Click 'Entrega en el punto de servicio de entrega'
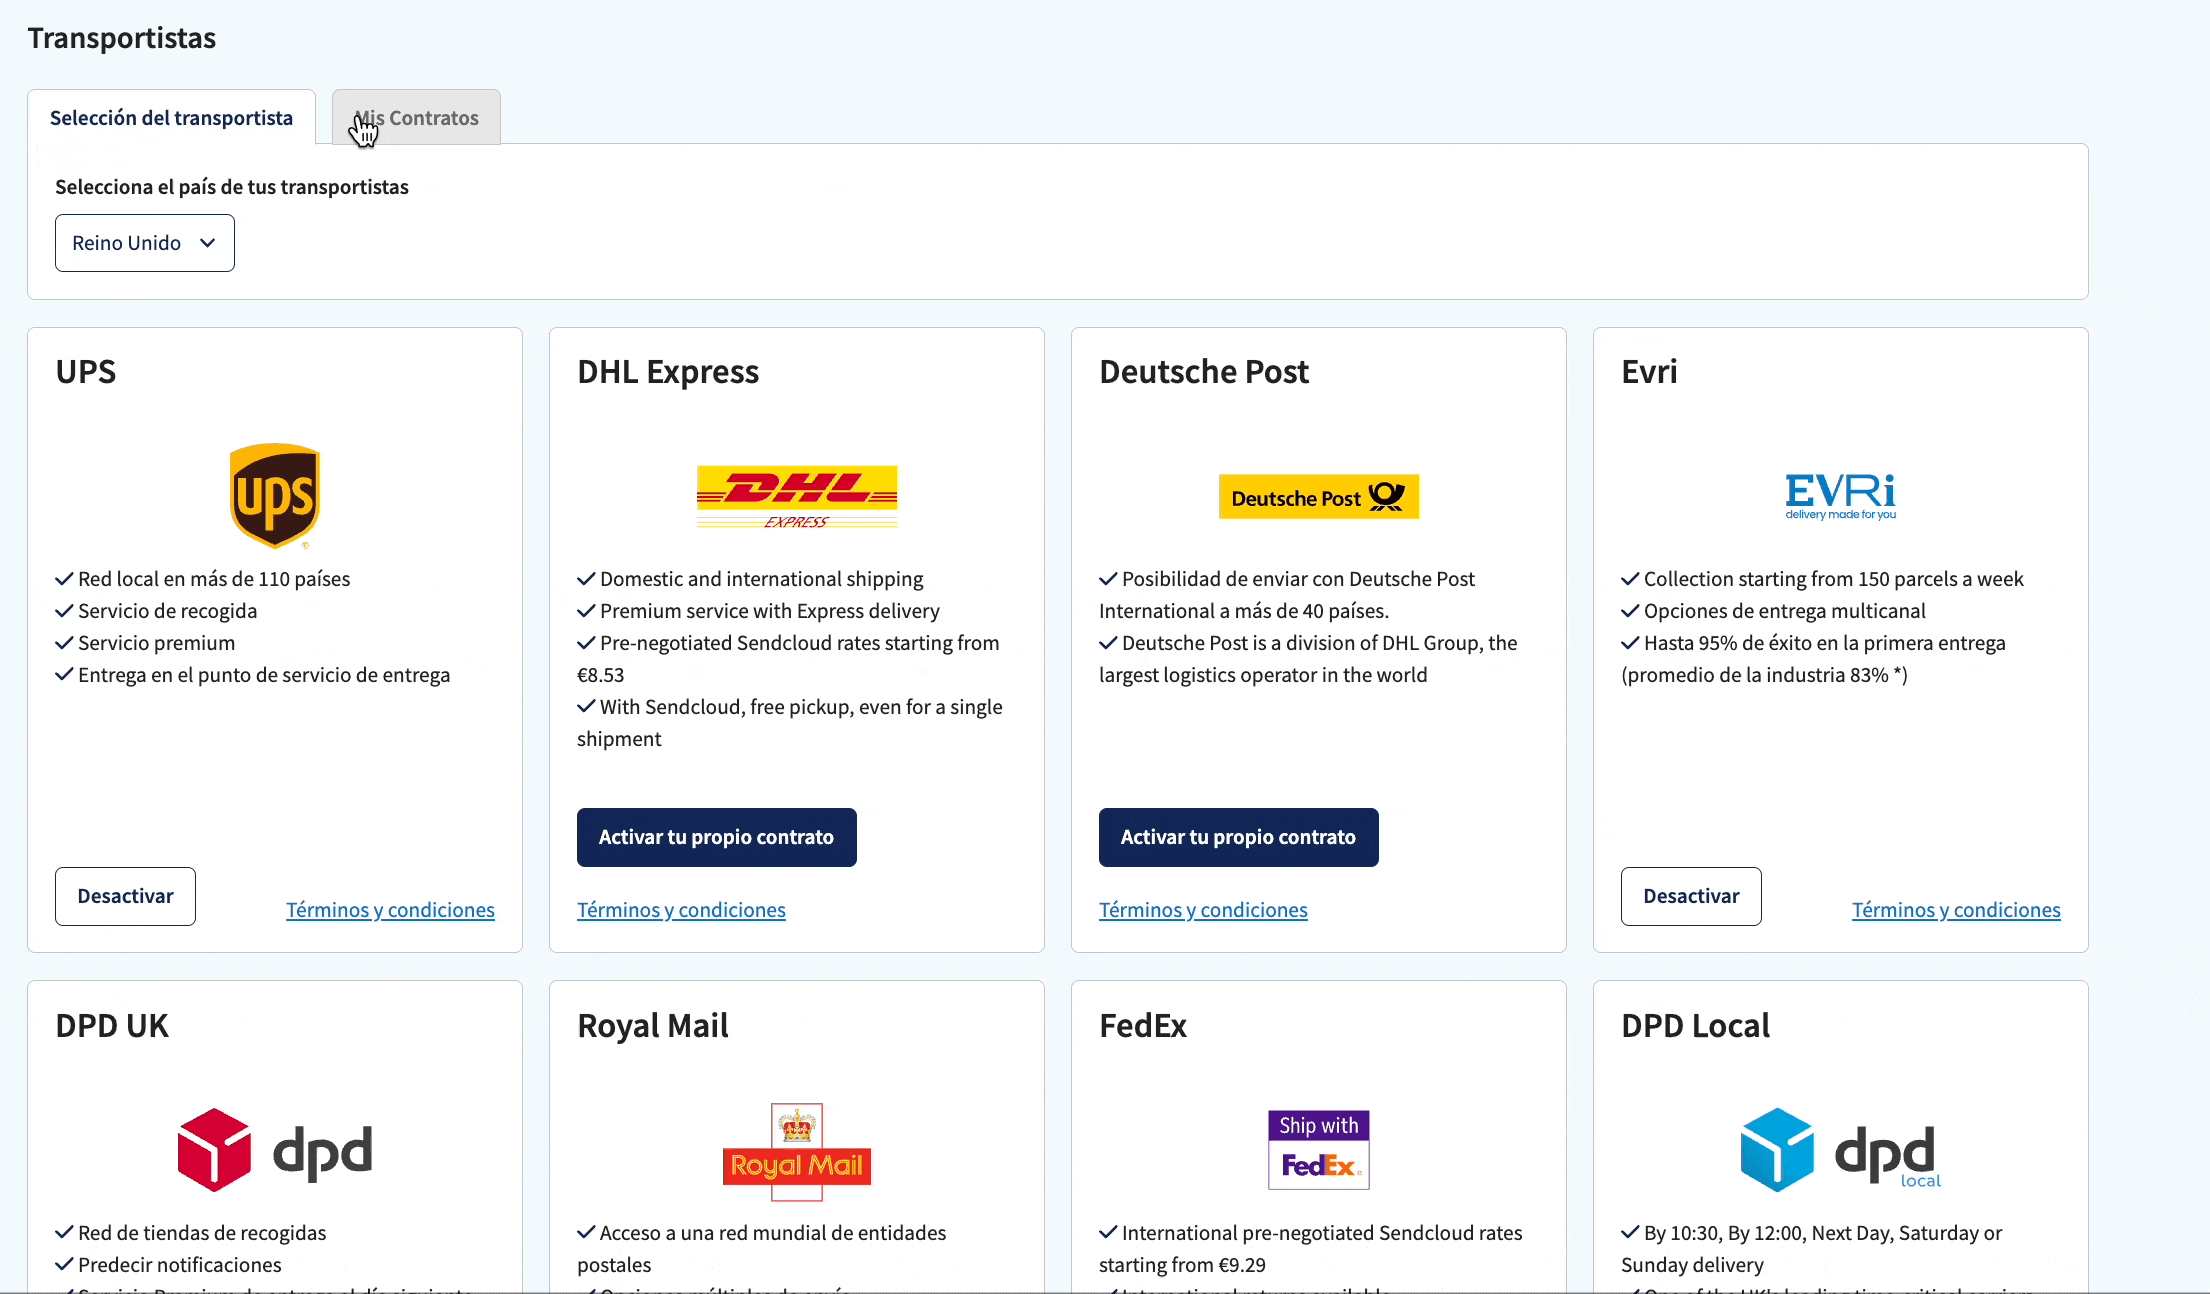 pyautogui.click(x=264, y=675)
